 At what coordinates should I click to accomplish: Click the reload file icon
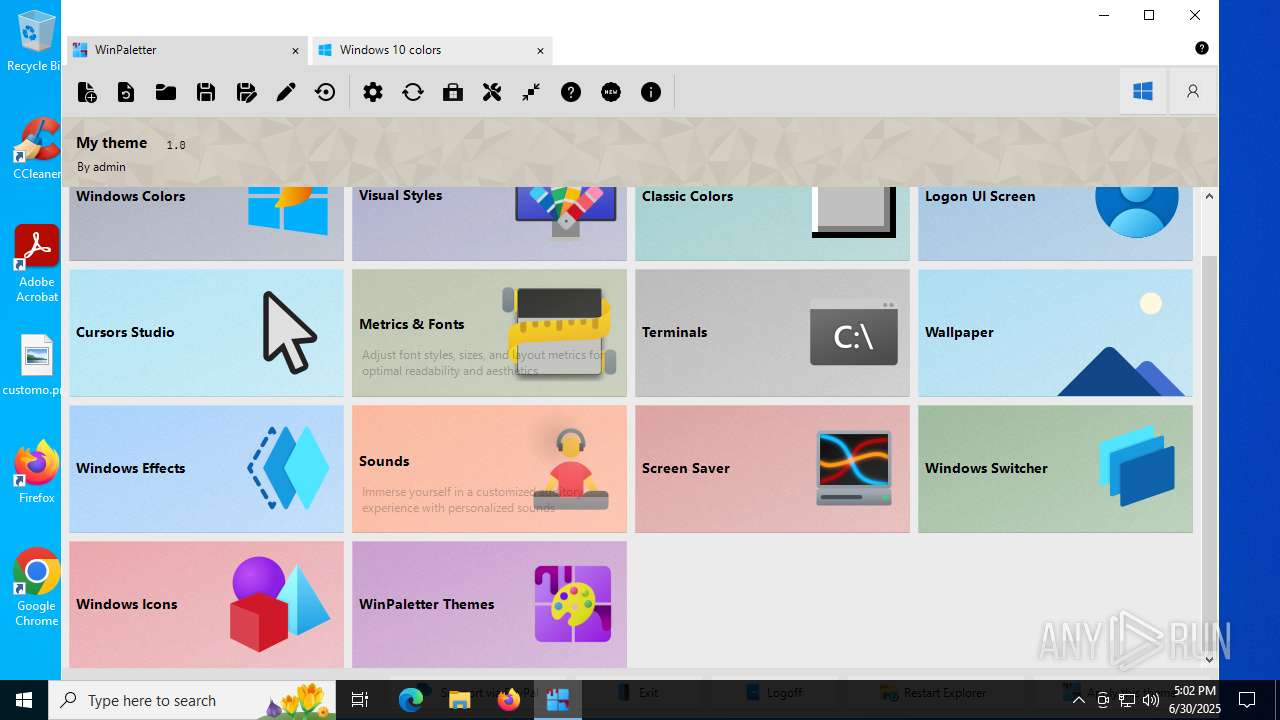126,92
